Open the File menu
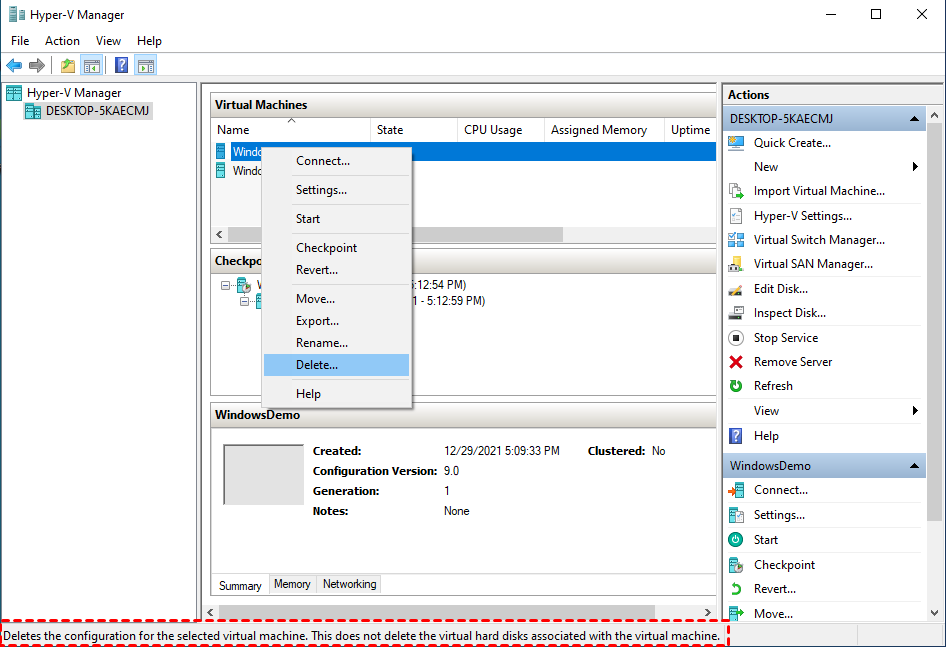This screenshot has width=946, height=647. pyautogui.click(x=20, y=41)
